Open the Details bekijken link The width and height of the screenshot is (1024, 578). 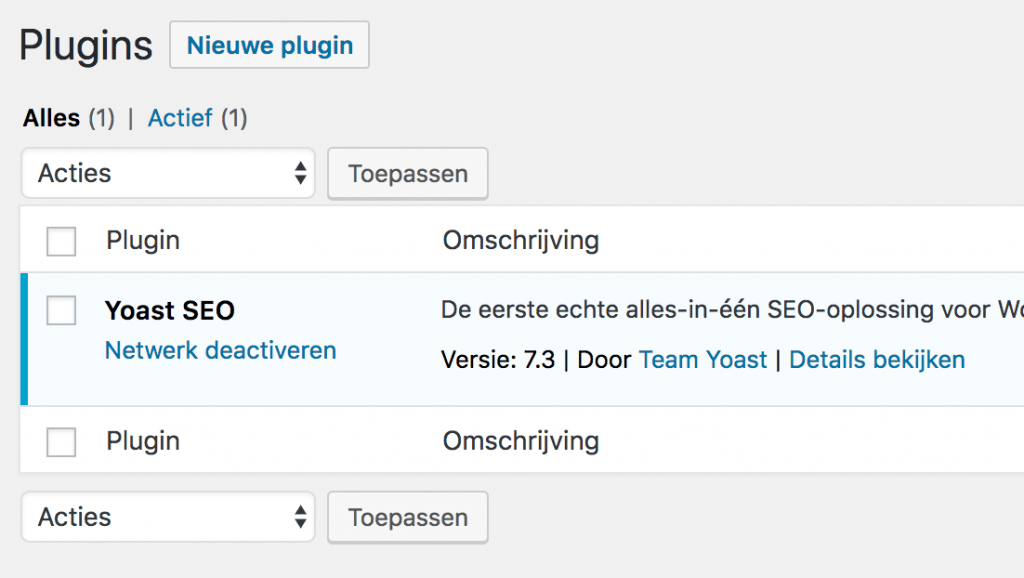(877, 360)
